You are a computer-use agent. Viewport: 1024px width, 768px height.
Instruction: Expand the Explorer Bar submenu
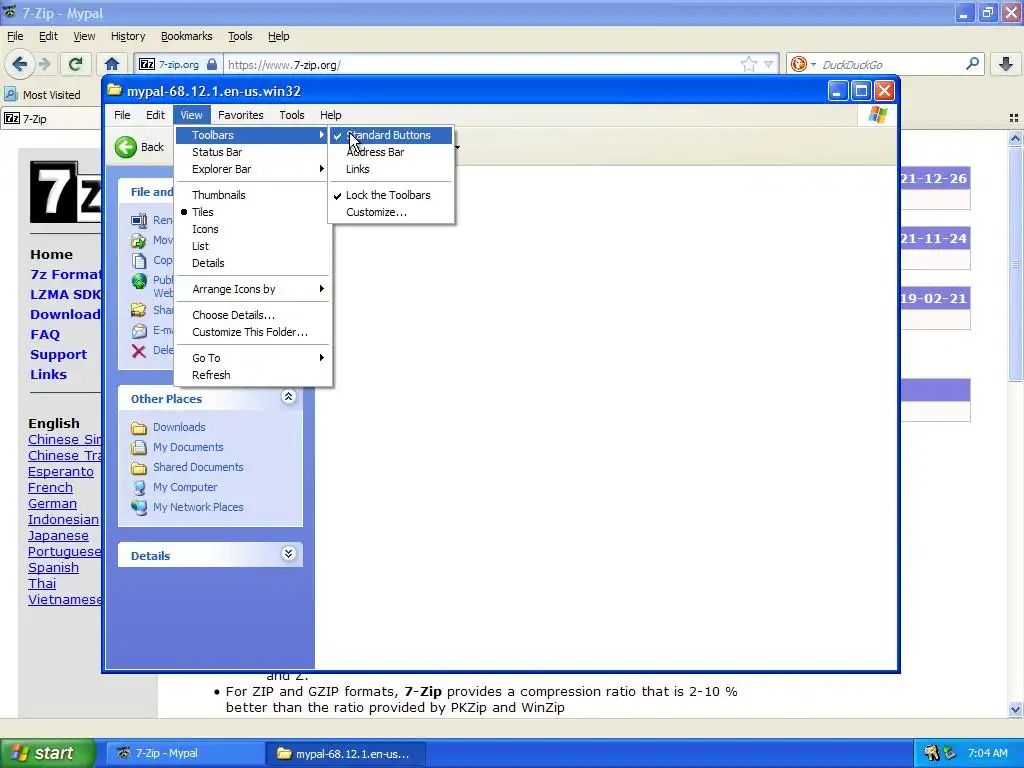click(x=253, y=169)
